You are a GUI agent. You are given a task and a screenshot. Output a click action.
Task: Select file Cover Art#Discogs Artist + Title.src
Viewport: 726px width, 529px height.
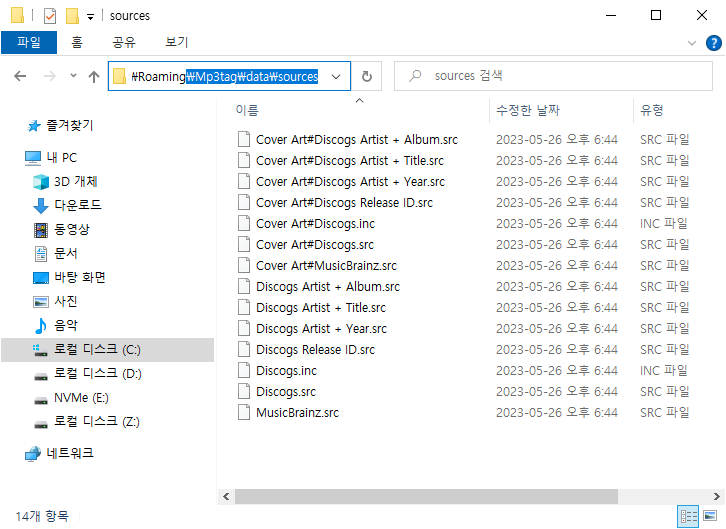point(350,161)
